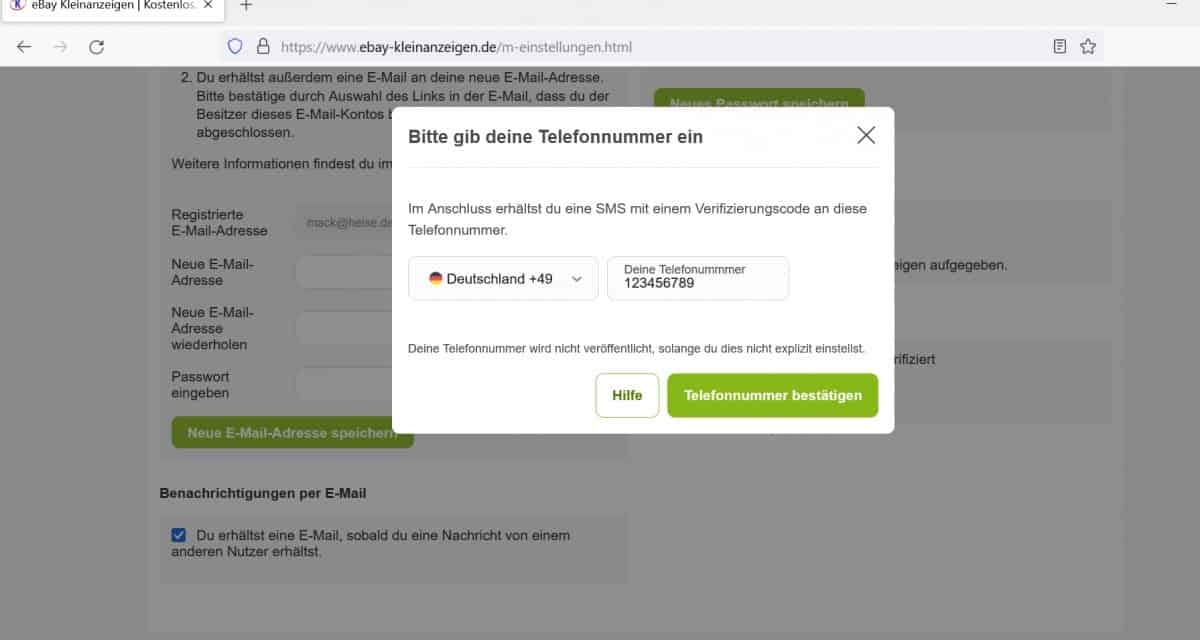The width and height of the screenshot is (1200, 640).
Task: Bookmark the page with the star icon
Action: [1086, 46]
